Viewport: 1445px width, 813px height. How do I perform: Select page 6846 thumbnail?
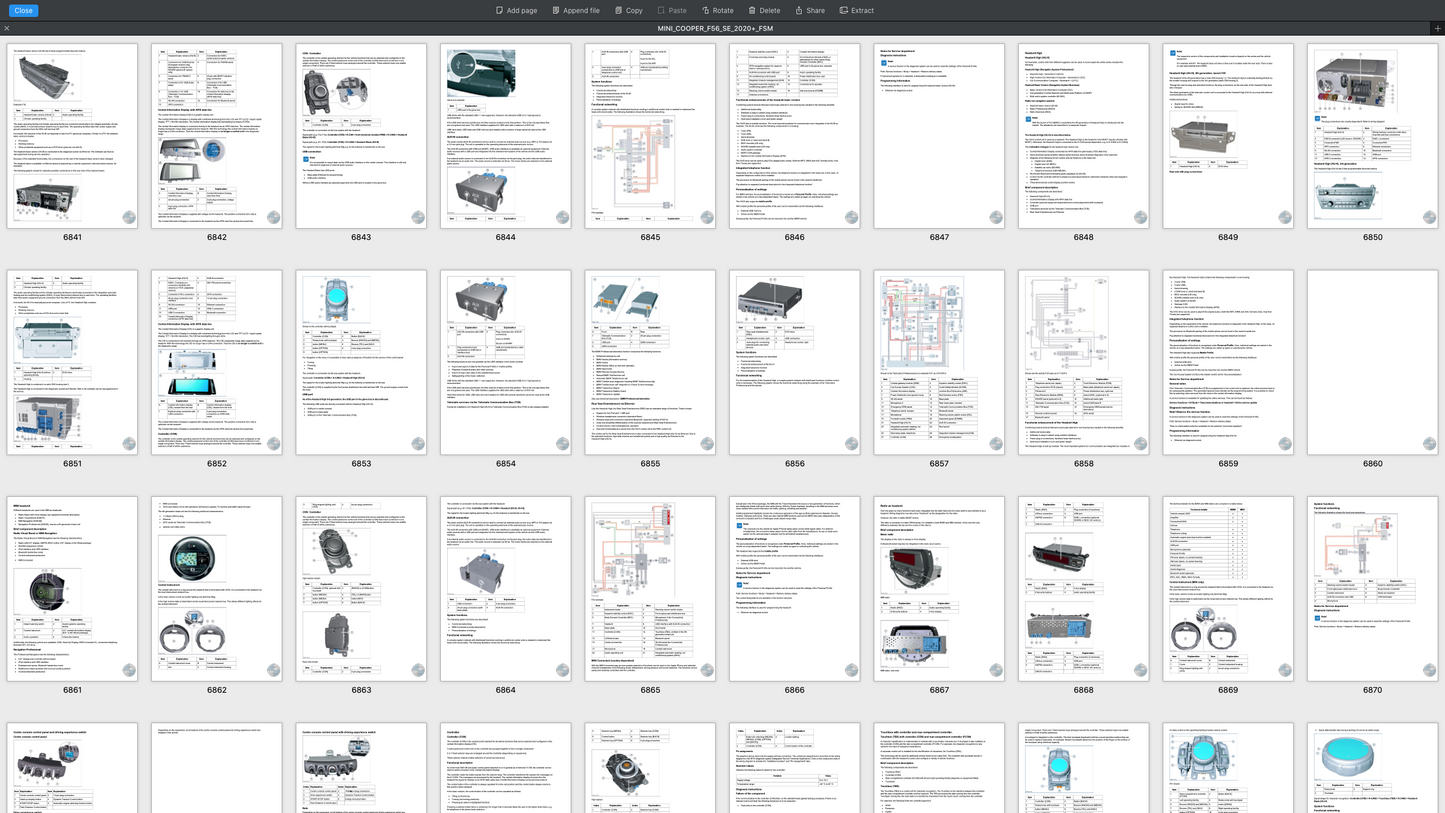(x=795, y=135)
